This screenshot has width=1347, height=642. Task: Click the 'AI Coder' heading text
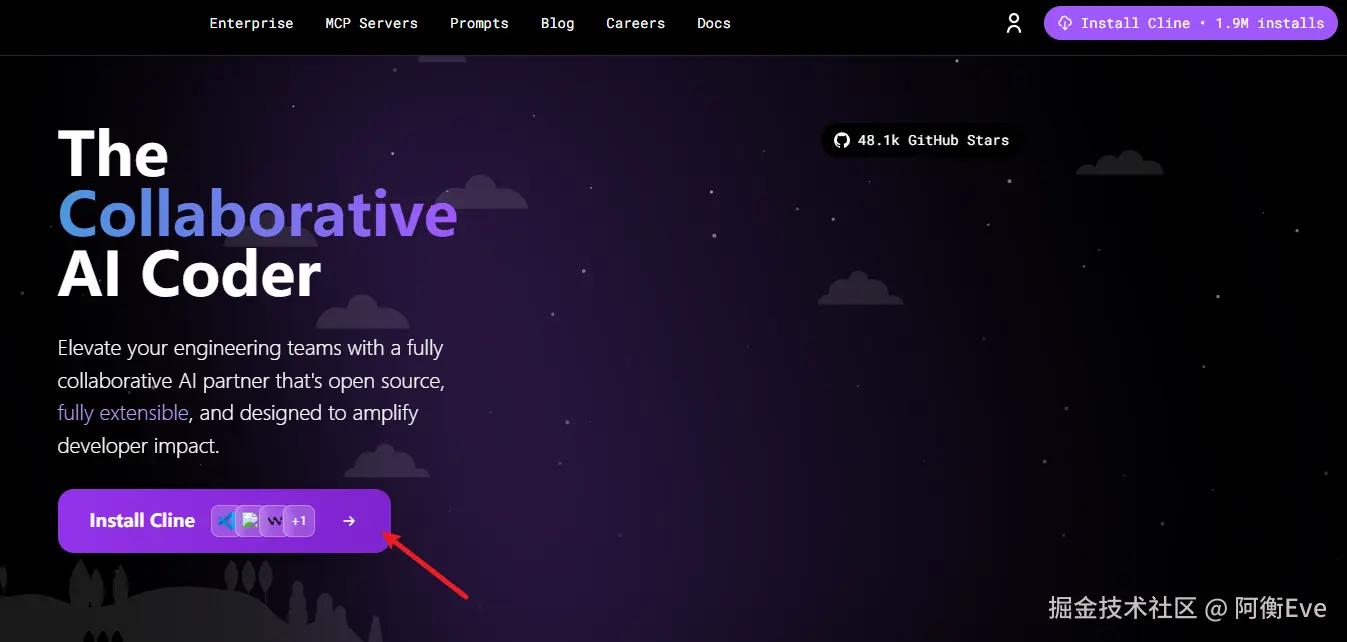pyautogui.click(x=190, y=274)
